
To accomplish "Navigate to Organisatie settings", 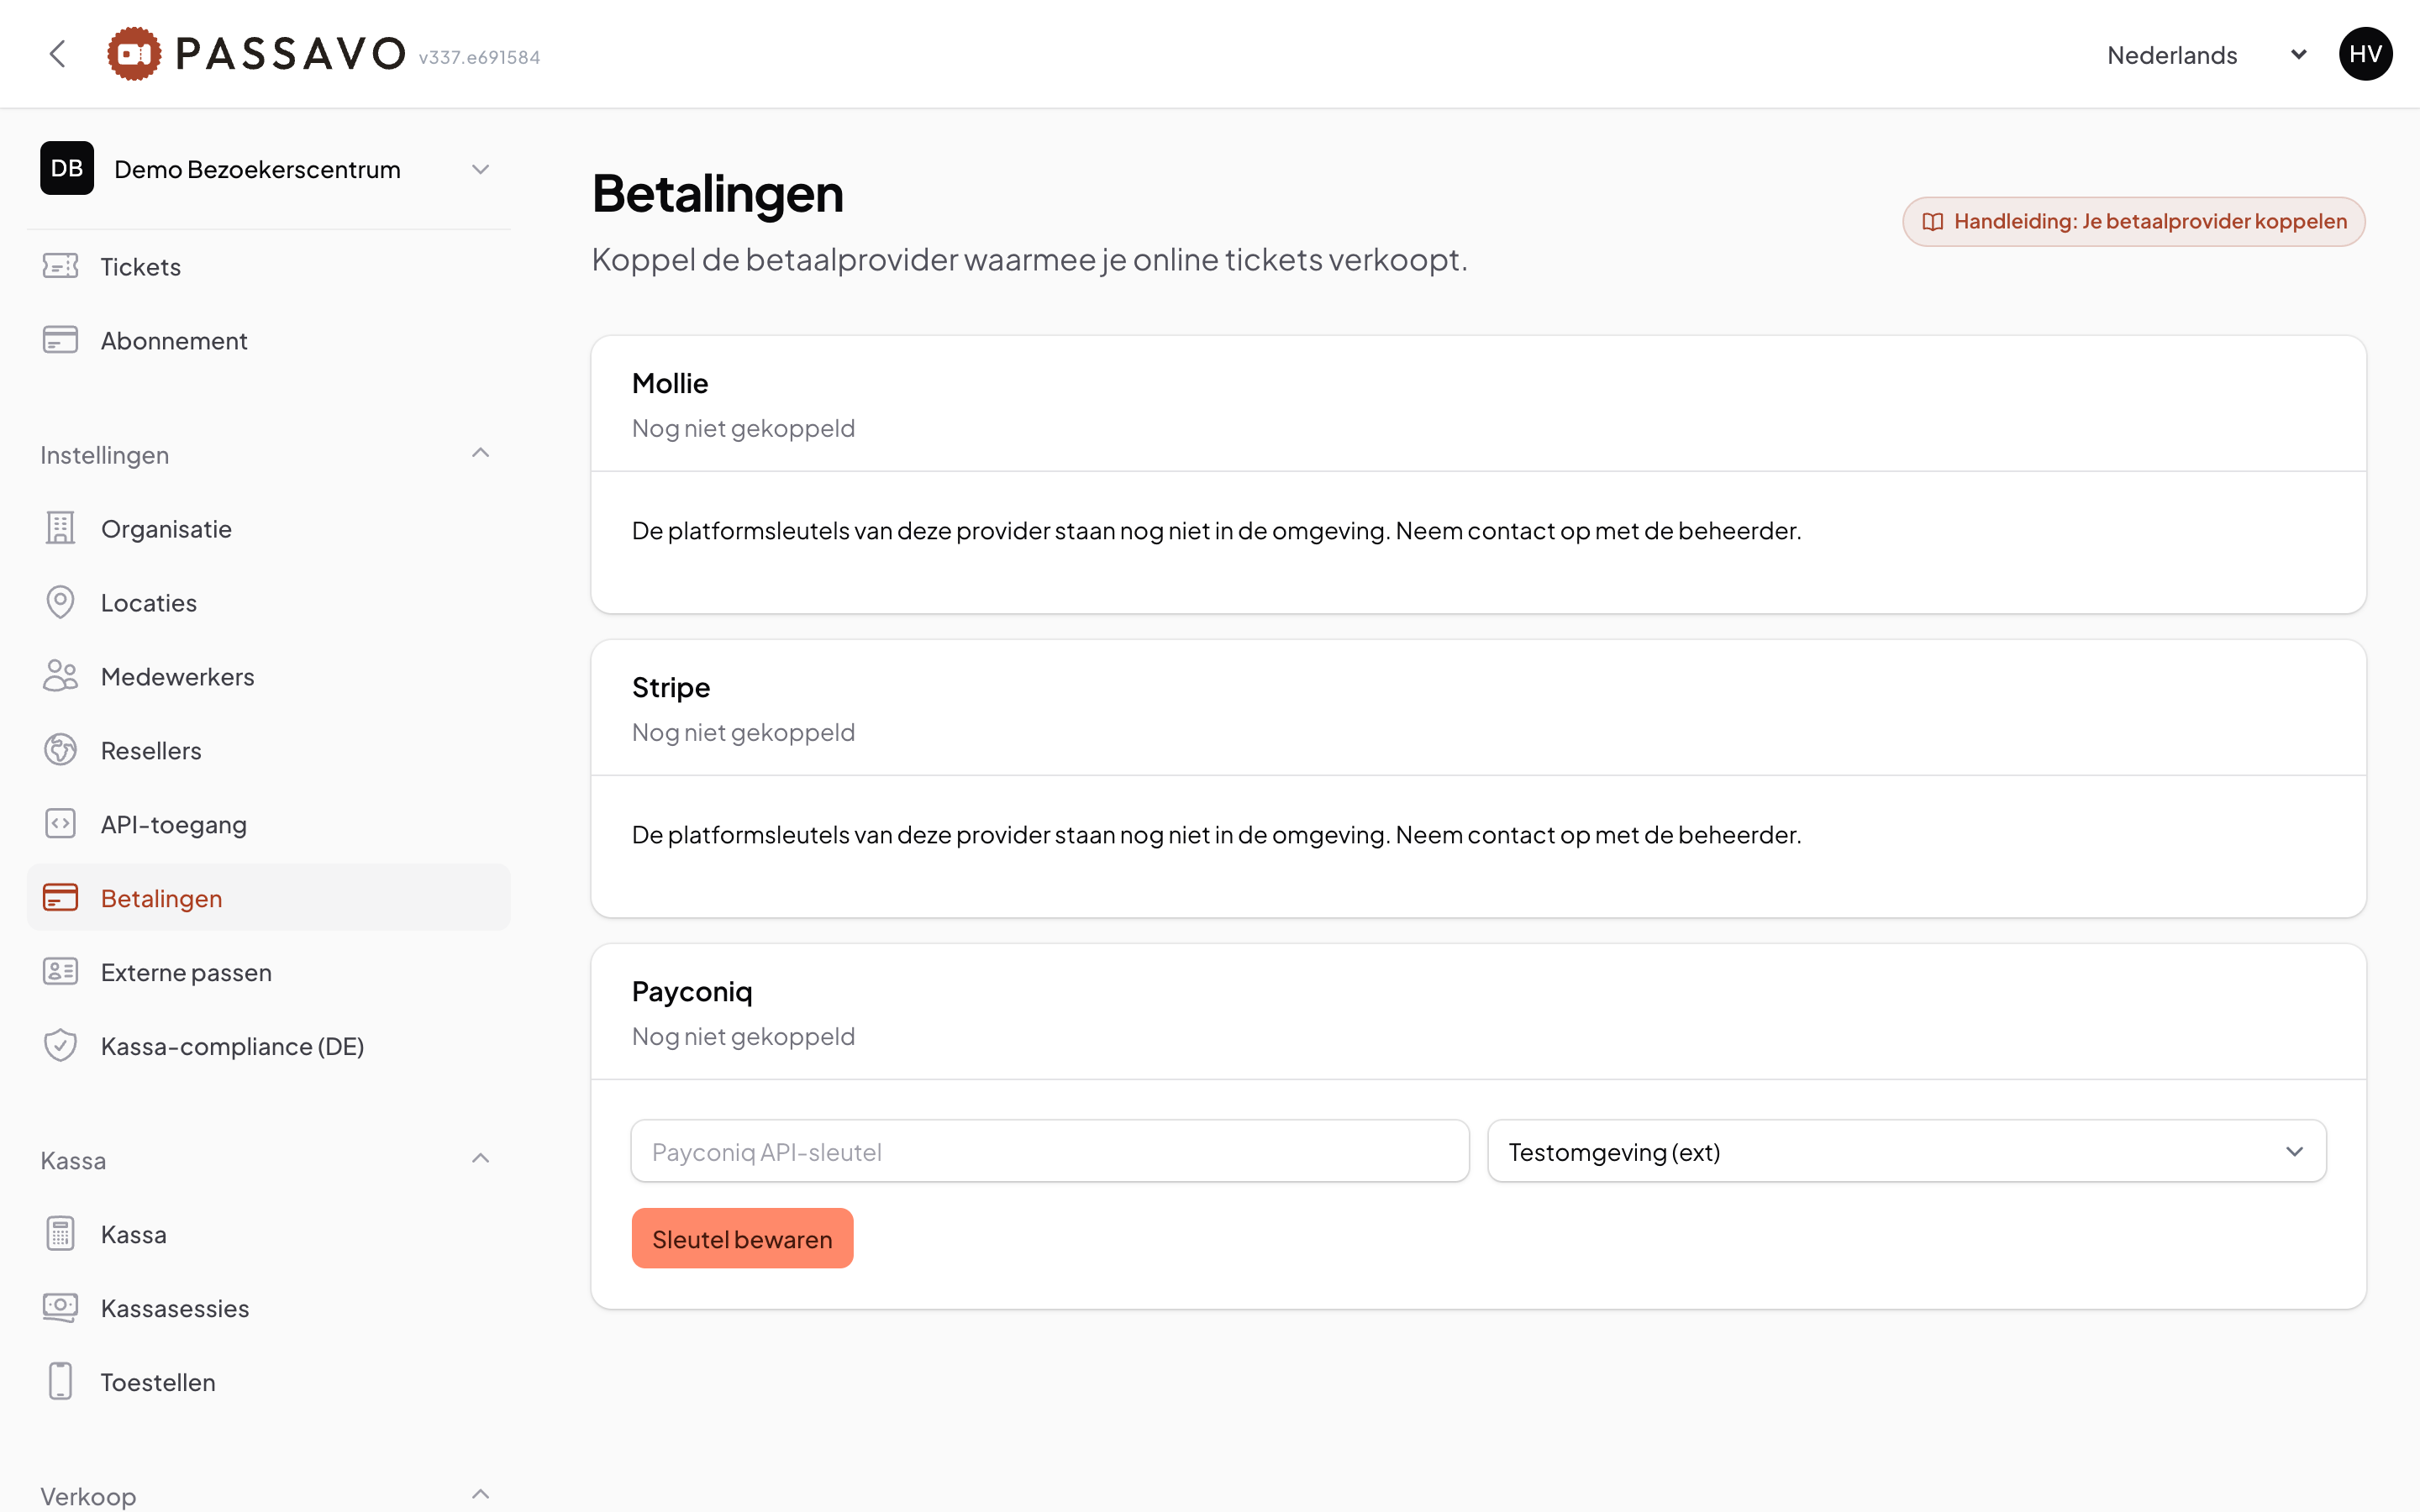I will tap(269, 529).
